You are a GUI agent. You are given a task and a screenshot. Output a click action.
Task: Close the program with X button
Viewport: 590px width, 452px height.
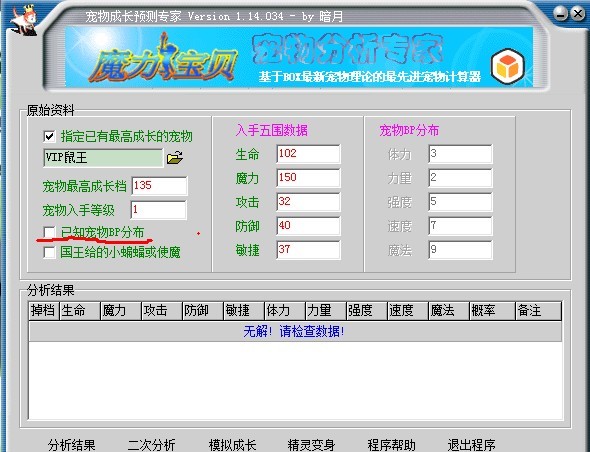pyautogui.click(x=578, y=14)
